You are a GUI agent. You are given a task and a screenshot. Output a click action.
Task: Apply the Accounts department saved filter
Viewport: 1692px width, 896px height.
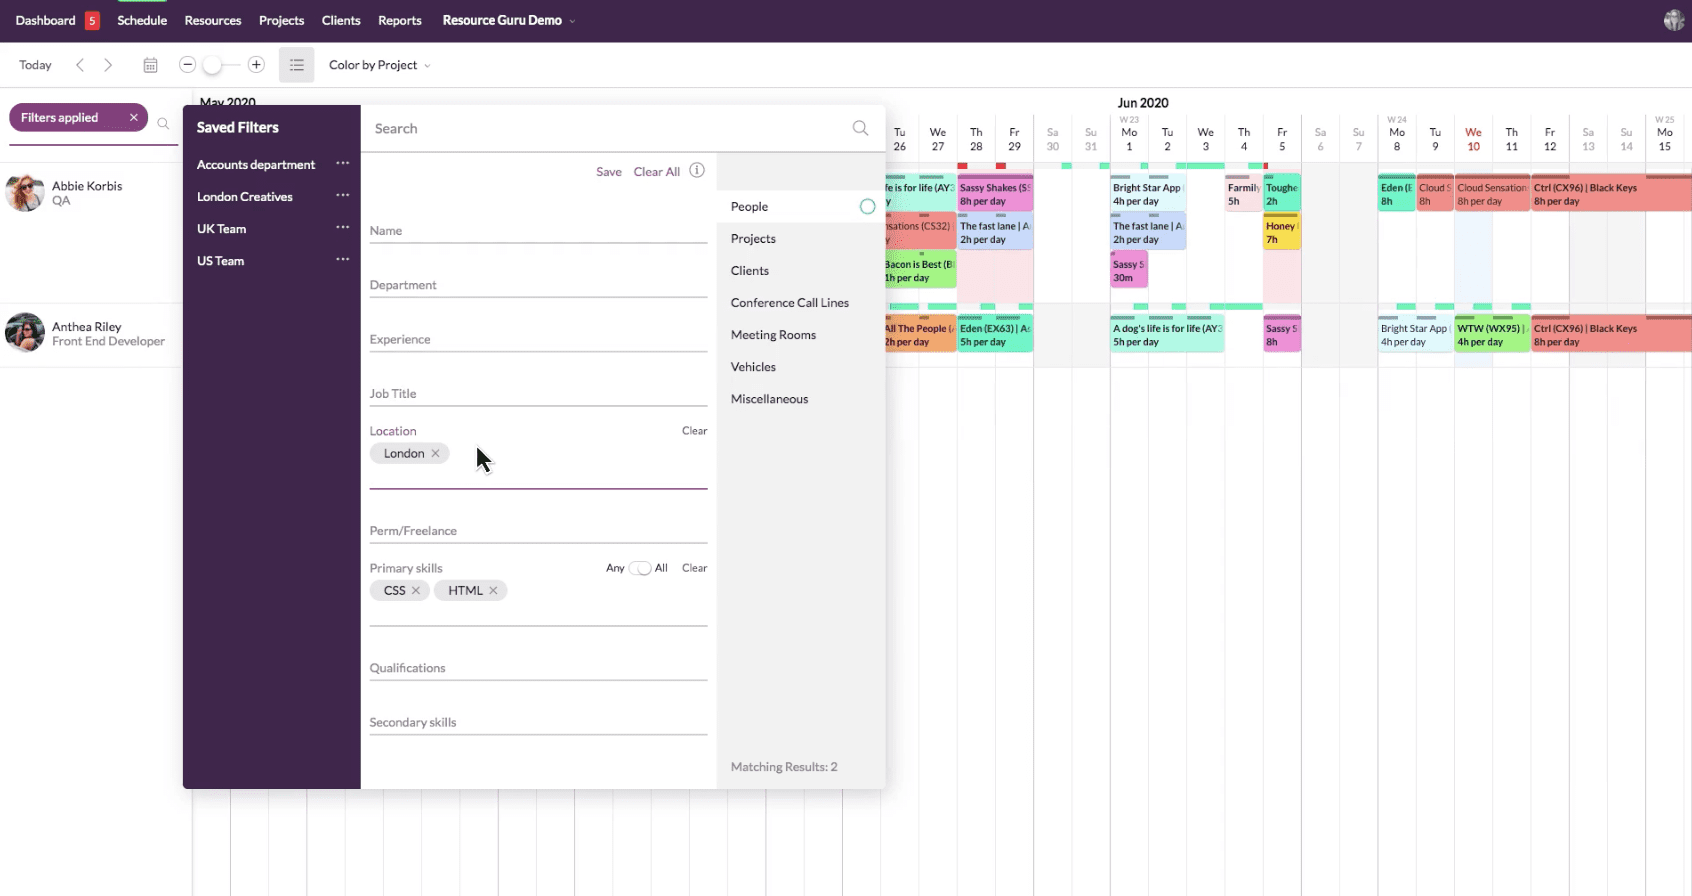point(256,165)
